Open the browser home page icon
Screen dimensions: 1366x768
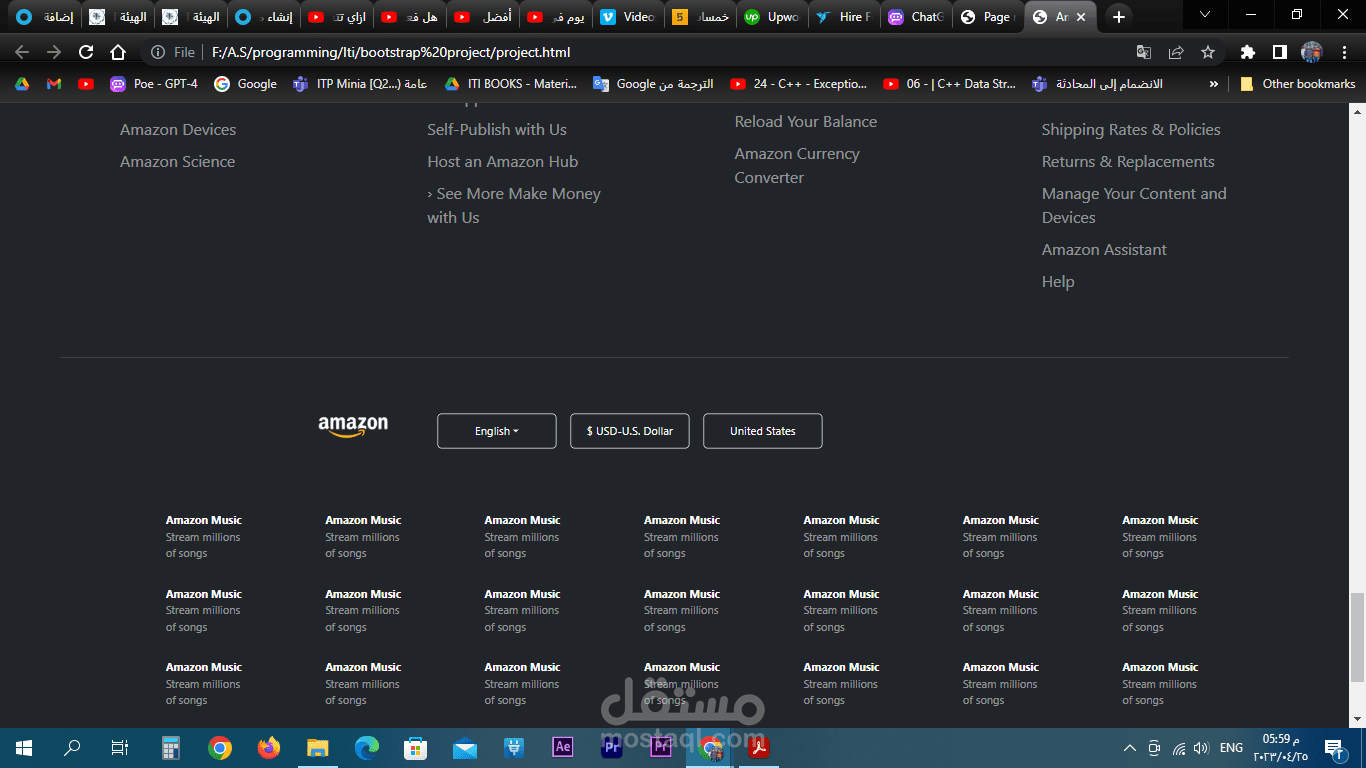coord(118,52)
